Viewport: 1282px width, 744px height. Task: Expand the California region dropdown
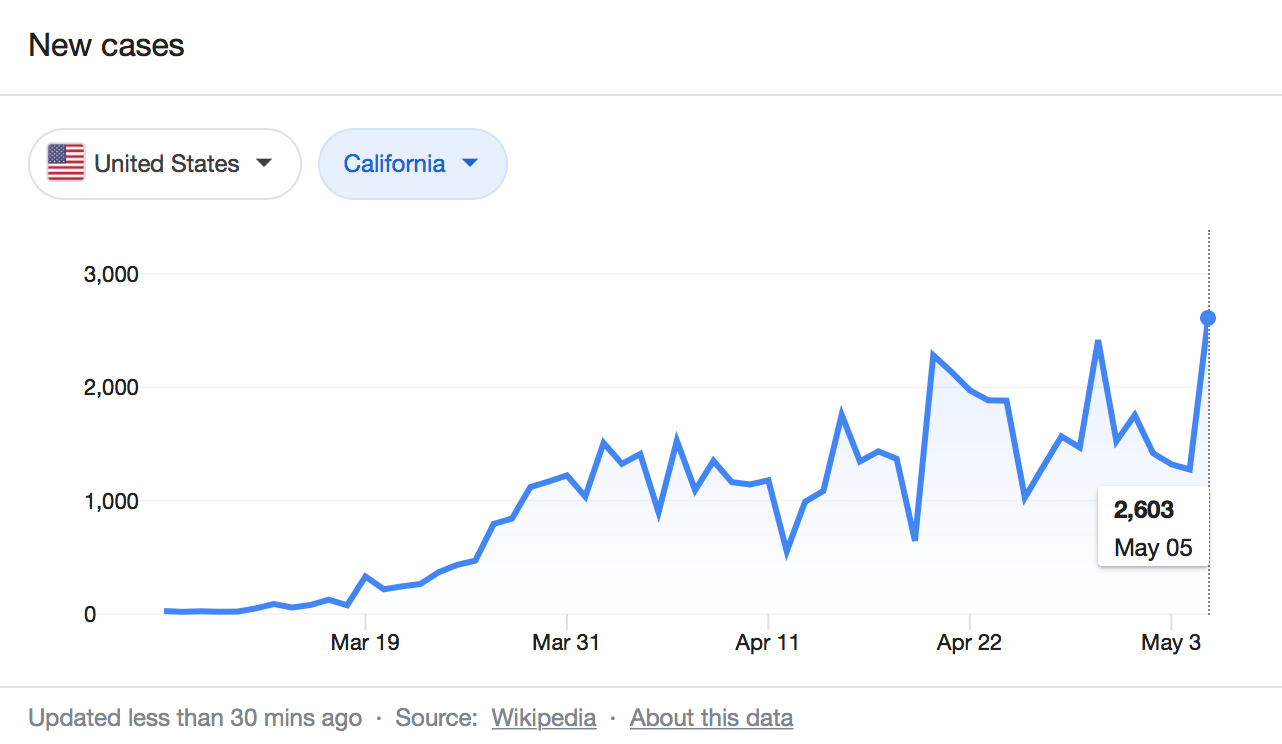pyautogui.click(x=412, y=164)
